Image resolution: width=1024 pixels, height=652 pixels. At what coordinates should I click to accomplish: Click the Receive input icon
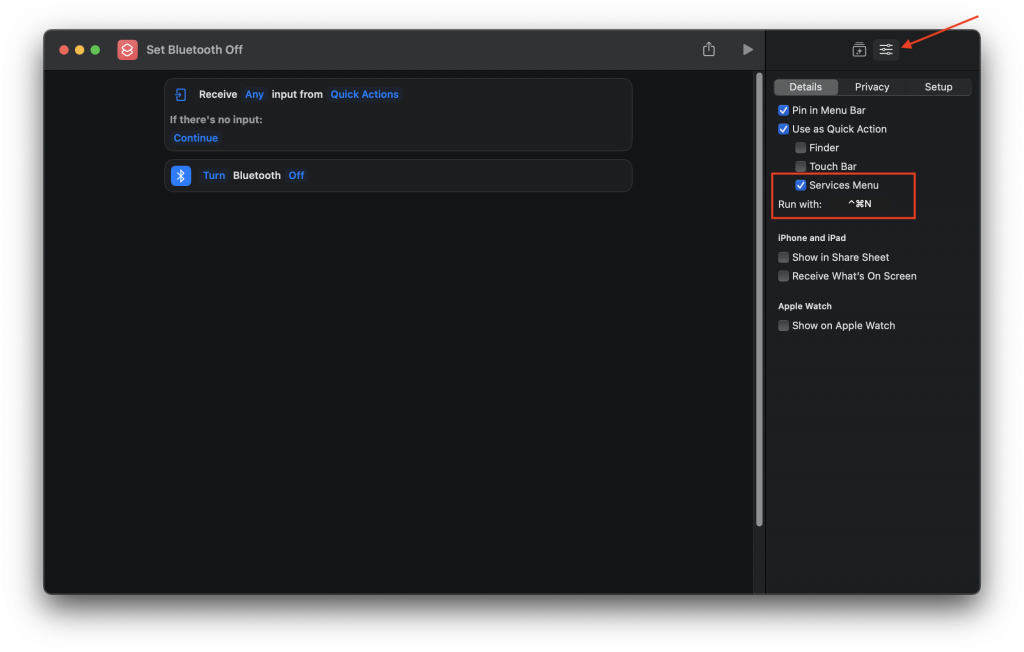pyautogui.click(x=181, y=95)
